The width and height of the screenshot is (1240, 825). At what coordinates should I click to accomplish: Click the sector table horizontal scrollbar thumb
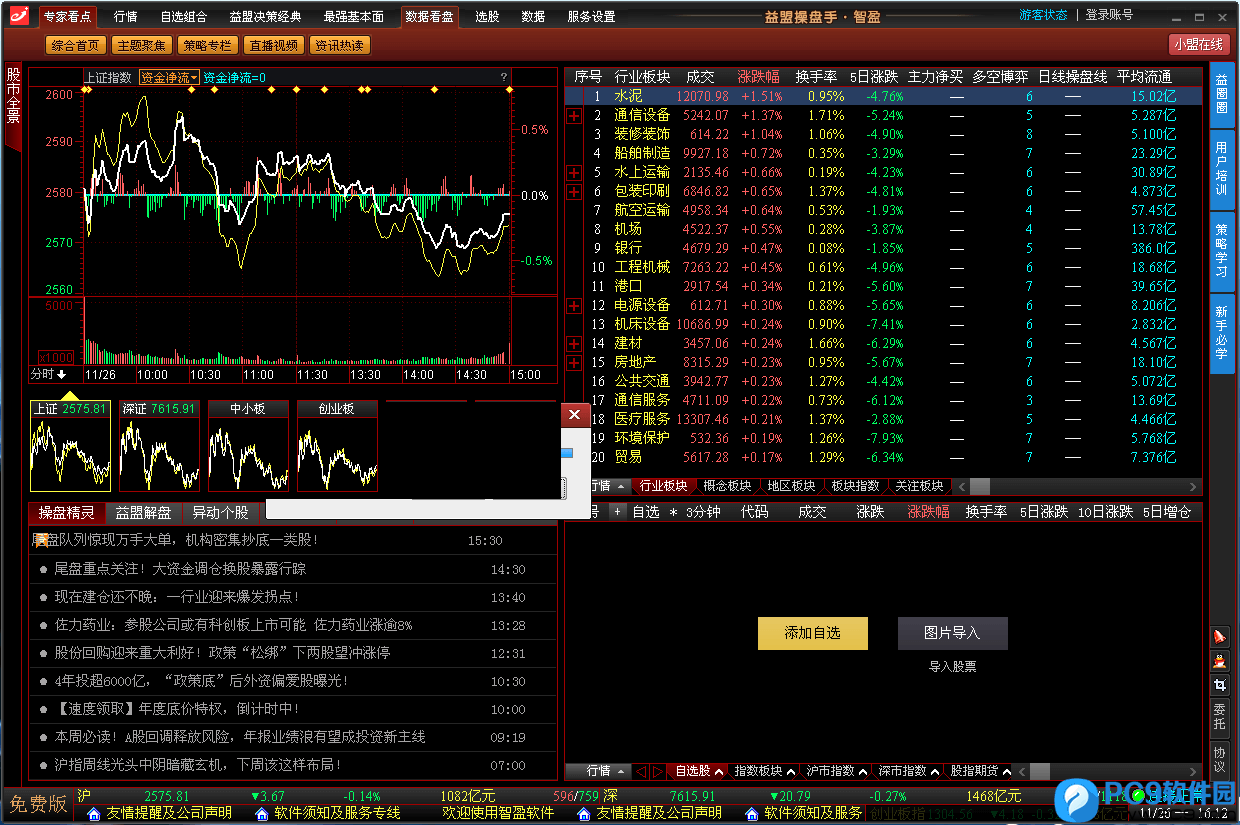[x=980, y=486]
